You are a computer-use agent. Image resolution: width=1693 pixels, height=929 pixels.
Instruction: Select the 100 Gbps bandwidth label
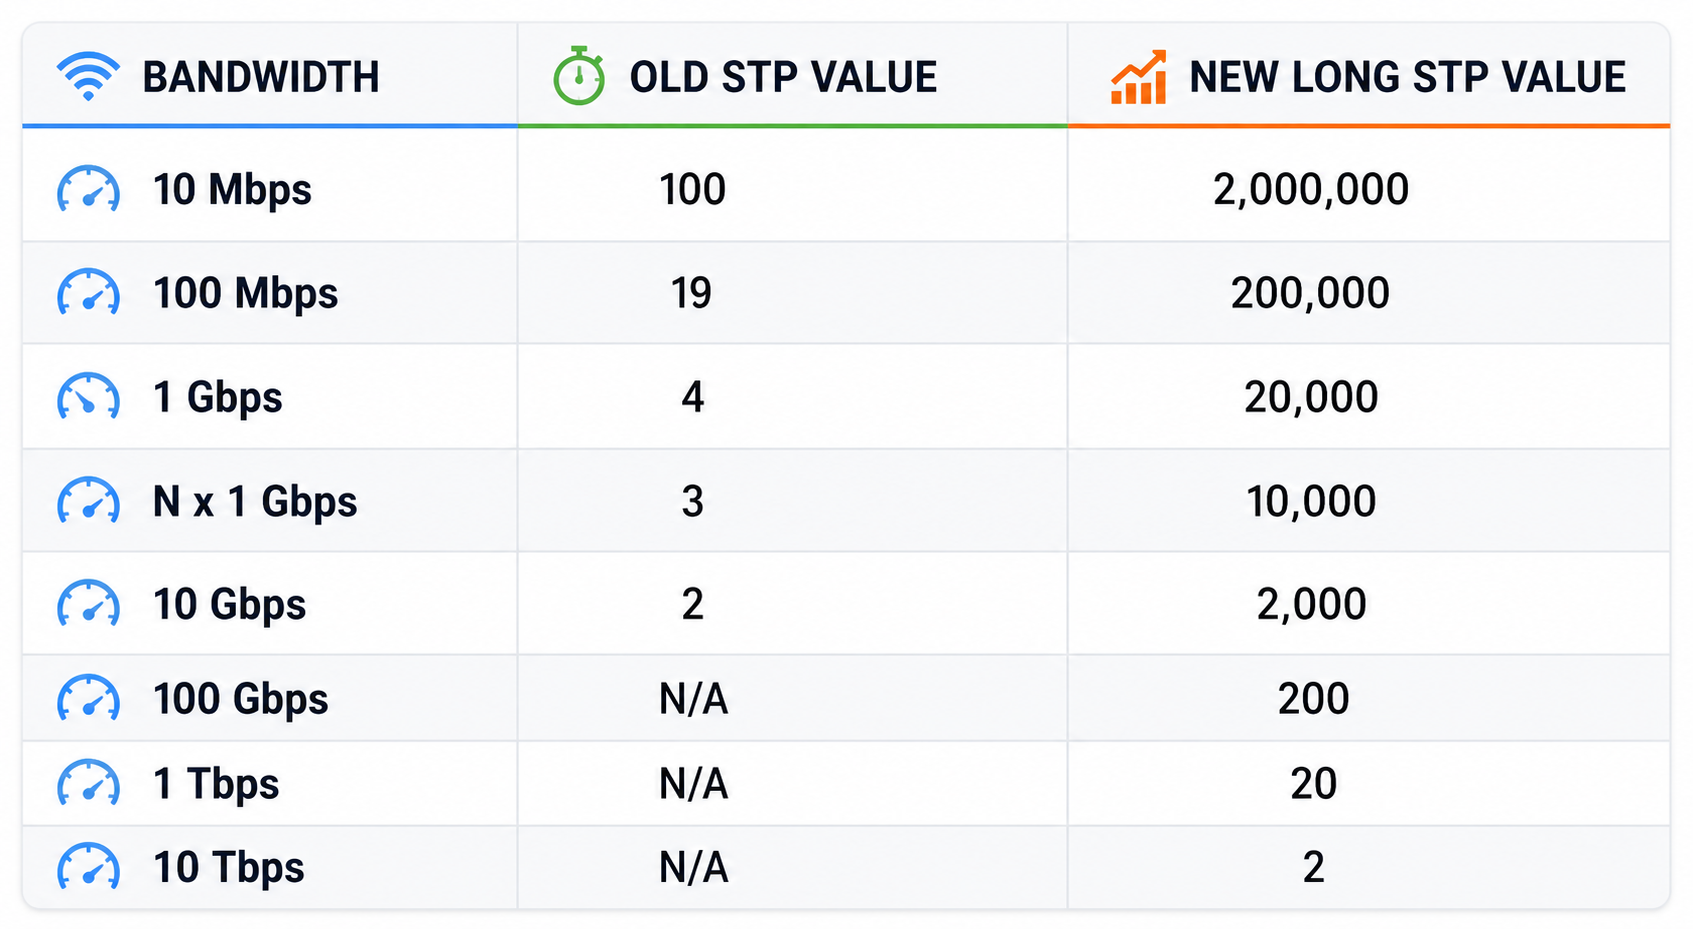click(x=240, y=700)
